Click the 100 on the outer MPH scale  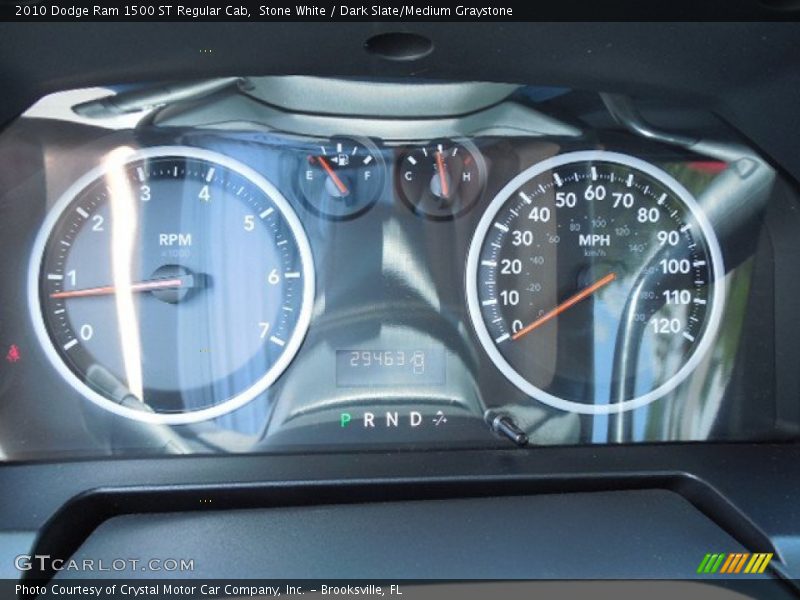675,266
